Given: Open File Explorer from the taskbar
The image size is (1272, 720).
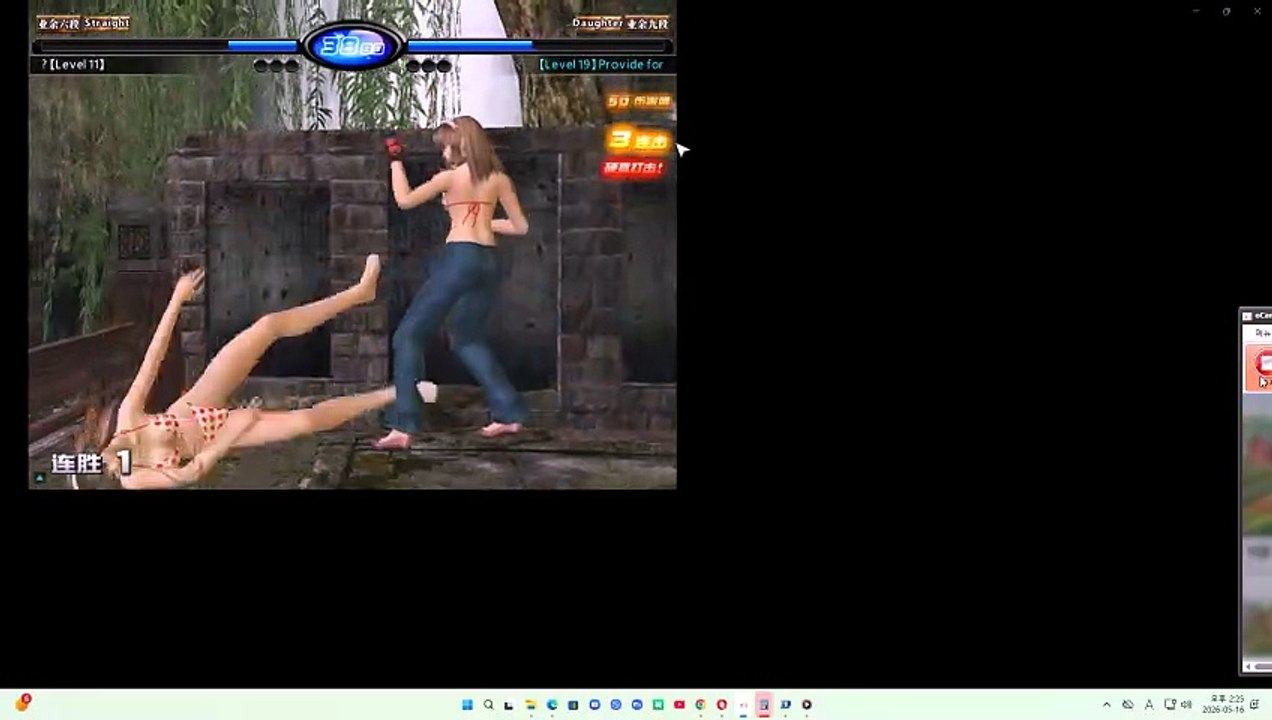Looking at the screenshot, I should pos(530,705).
